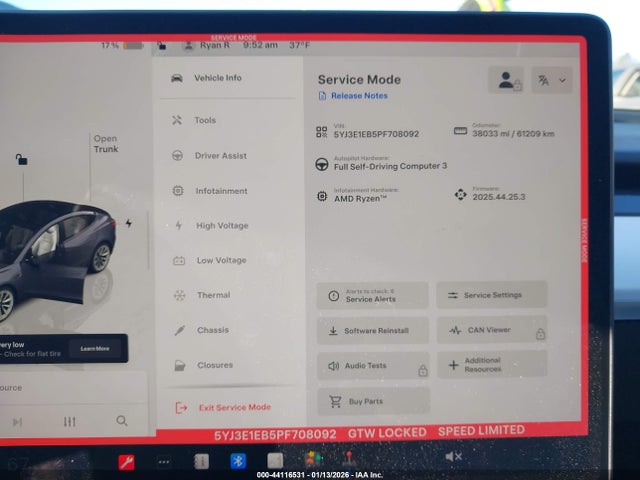
Task: Click the Release Notes link
Action: pyautogui.click(x=358, y=96)
